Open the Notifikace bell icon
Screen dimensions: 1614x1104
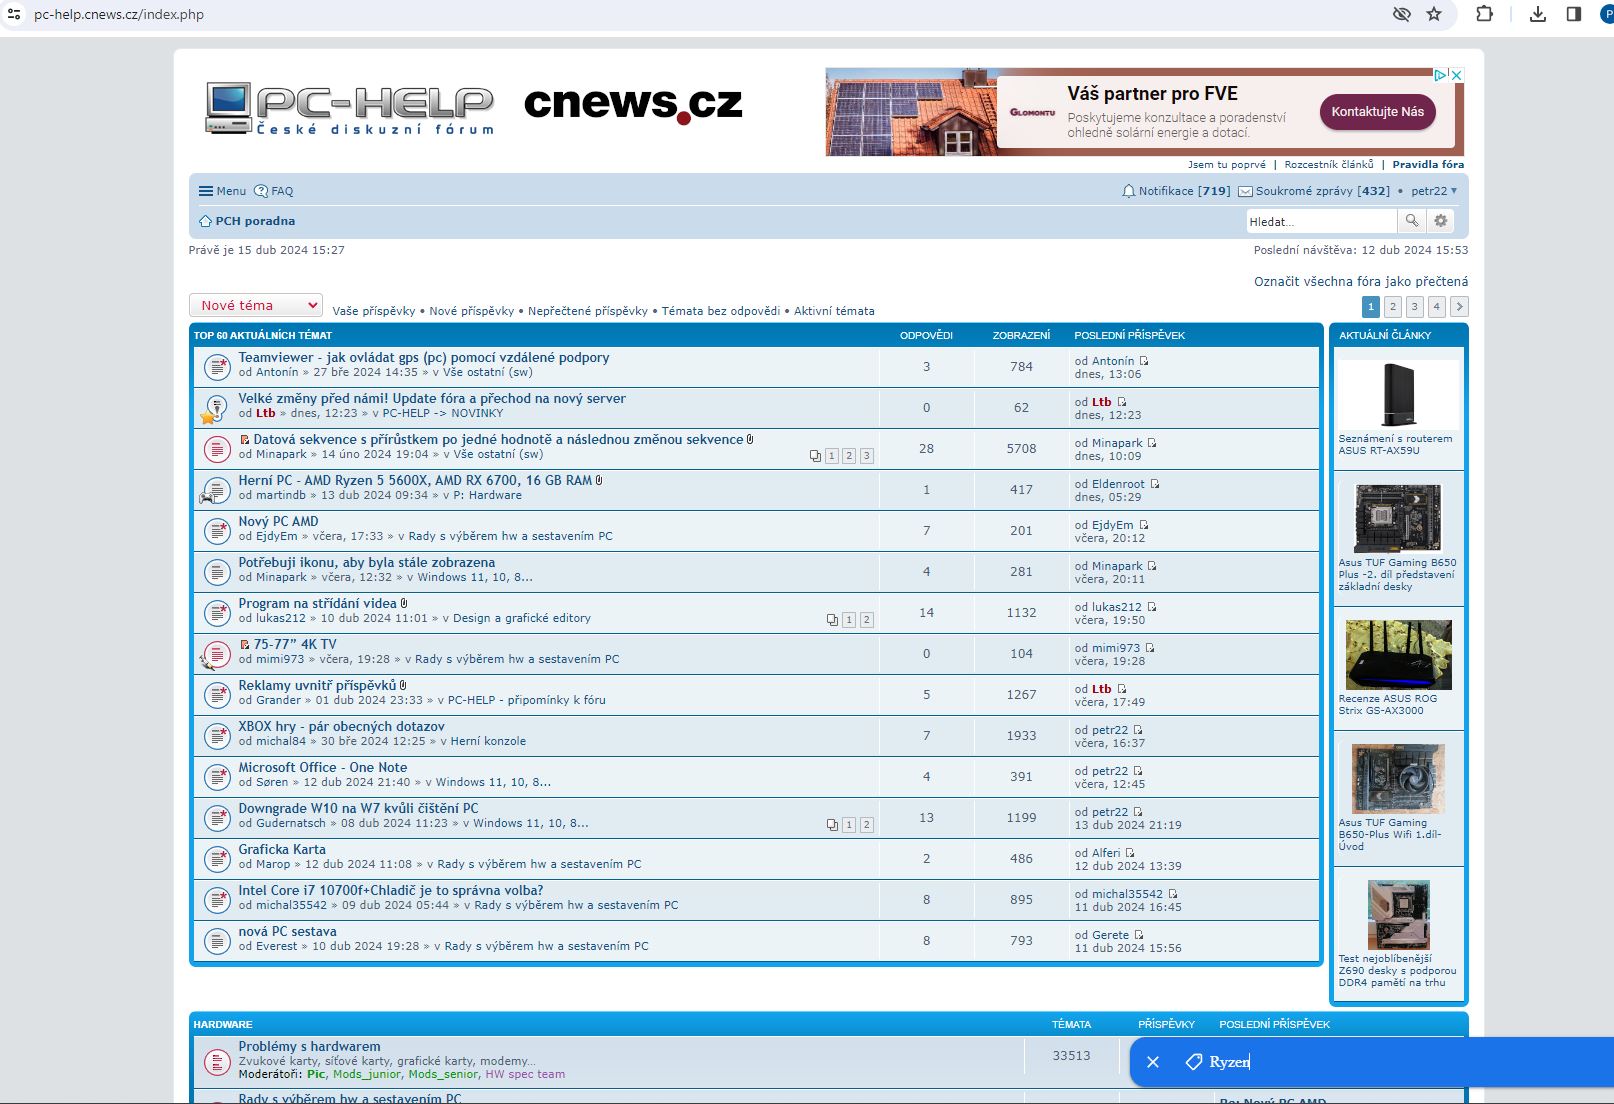pos(1128,191)
